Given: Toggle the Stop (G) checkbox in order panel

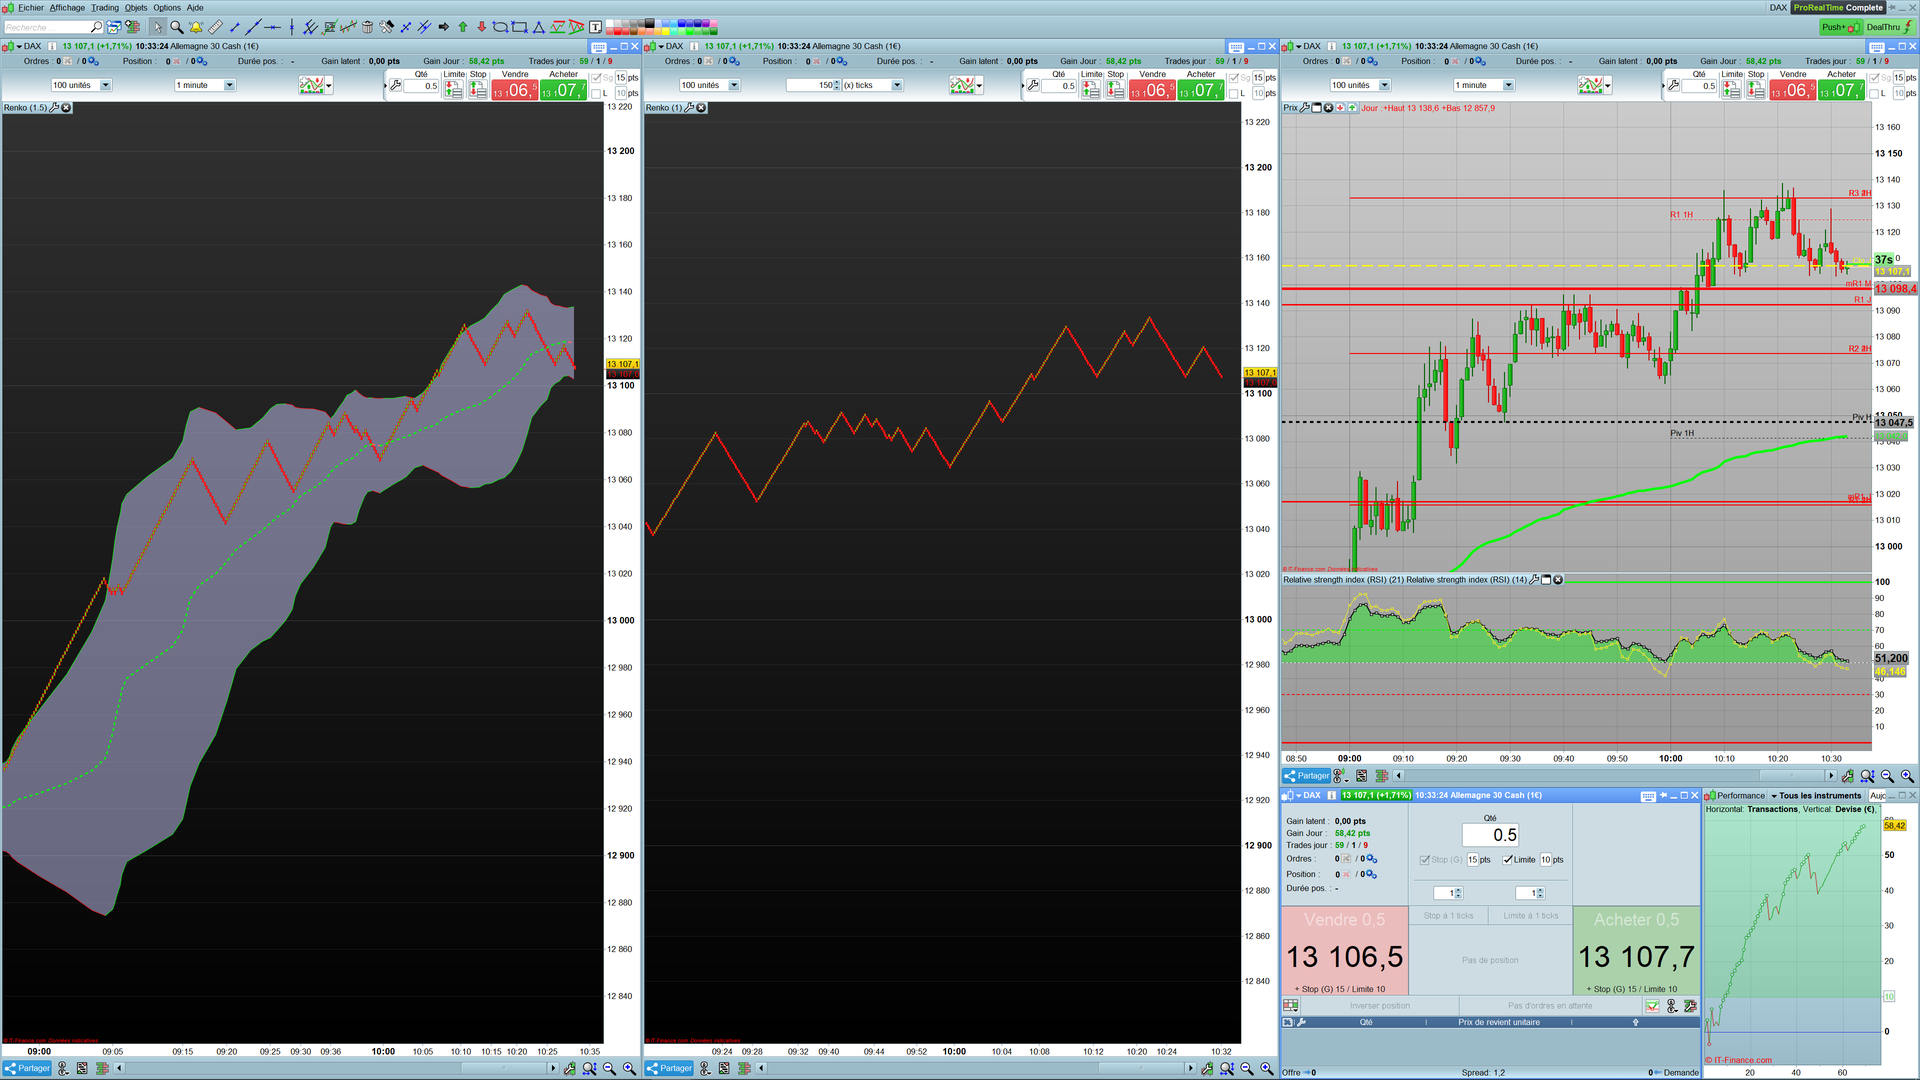Looking at the screenshot, I should (x=1425, y=860).
